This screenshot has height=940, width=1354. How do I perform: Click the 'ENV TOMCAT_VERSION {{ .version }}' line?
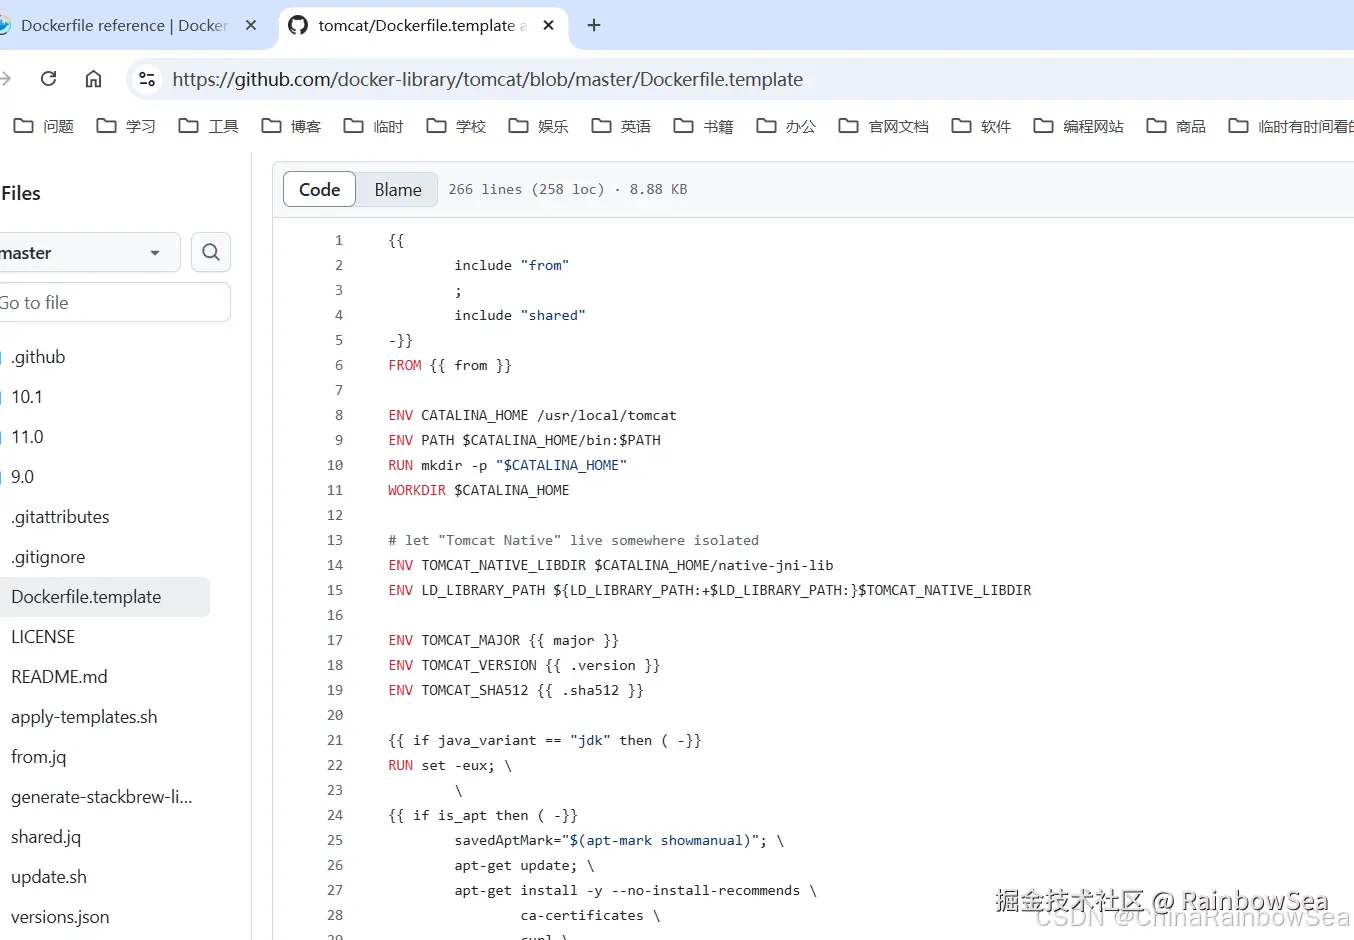(x=524, y=665)
